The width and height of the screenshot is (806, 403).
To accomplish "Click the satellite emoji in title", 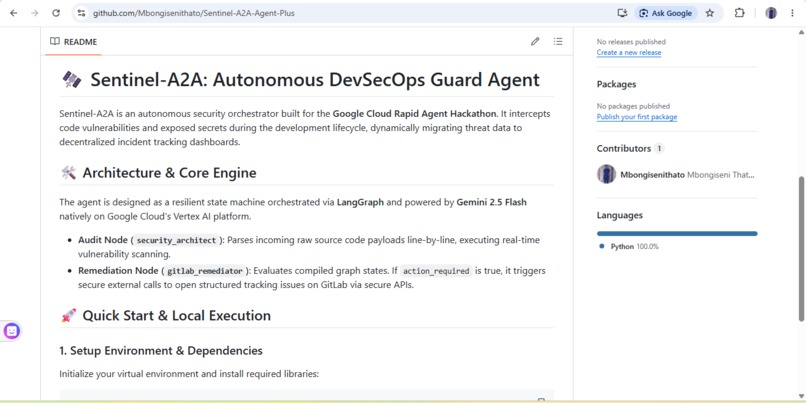I will [x=71, y=80].
